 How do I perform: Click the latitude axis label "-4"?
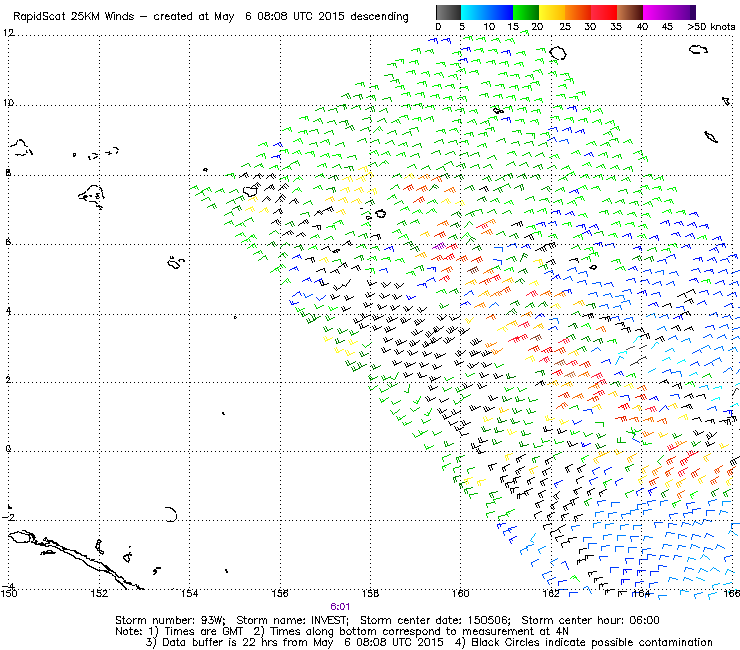coord(8,586)
